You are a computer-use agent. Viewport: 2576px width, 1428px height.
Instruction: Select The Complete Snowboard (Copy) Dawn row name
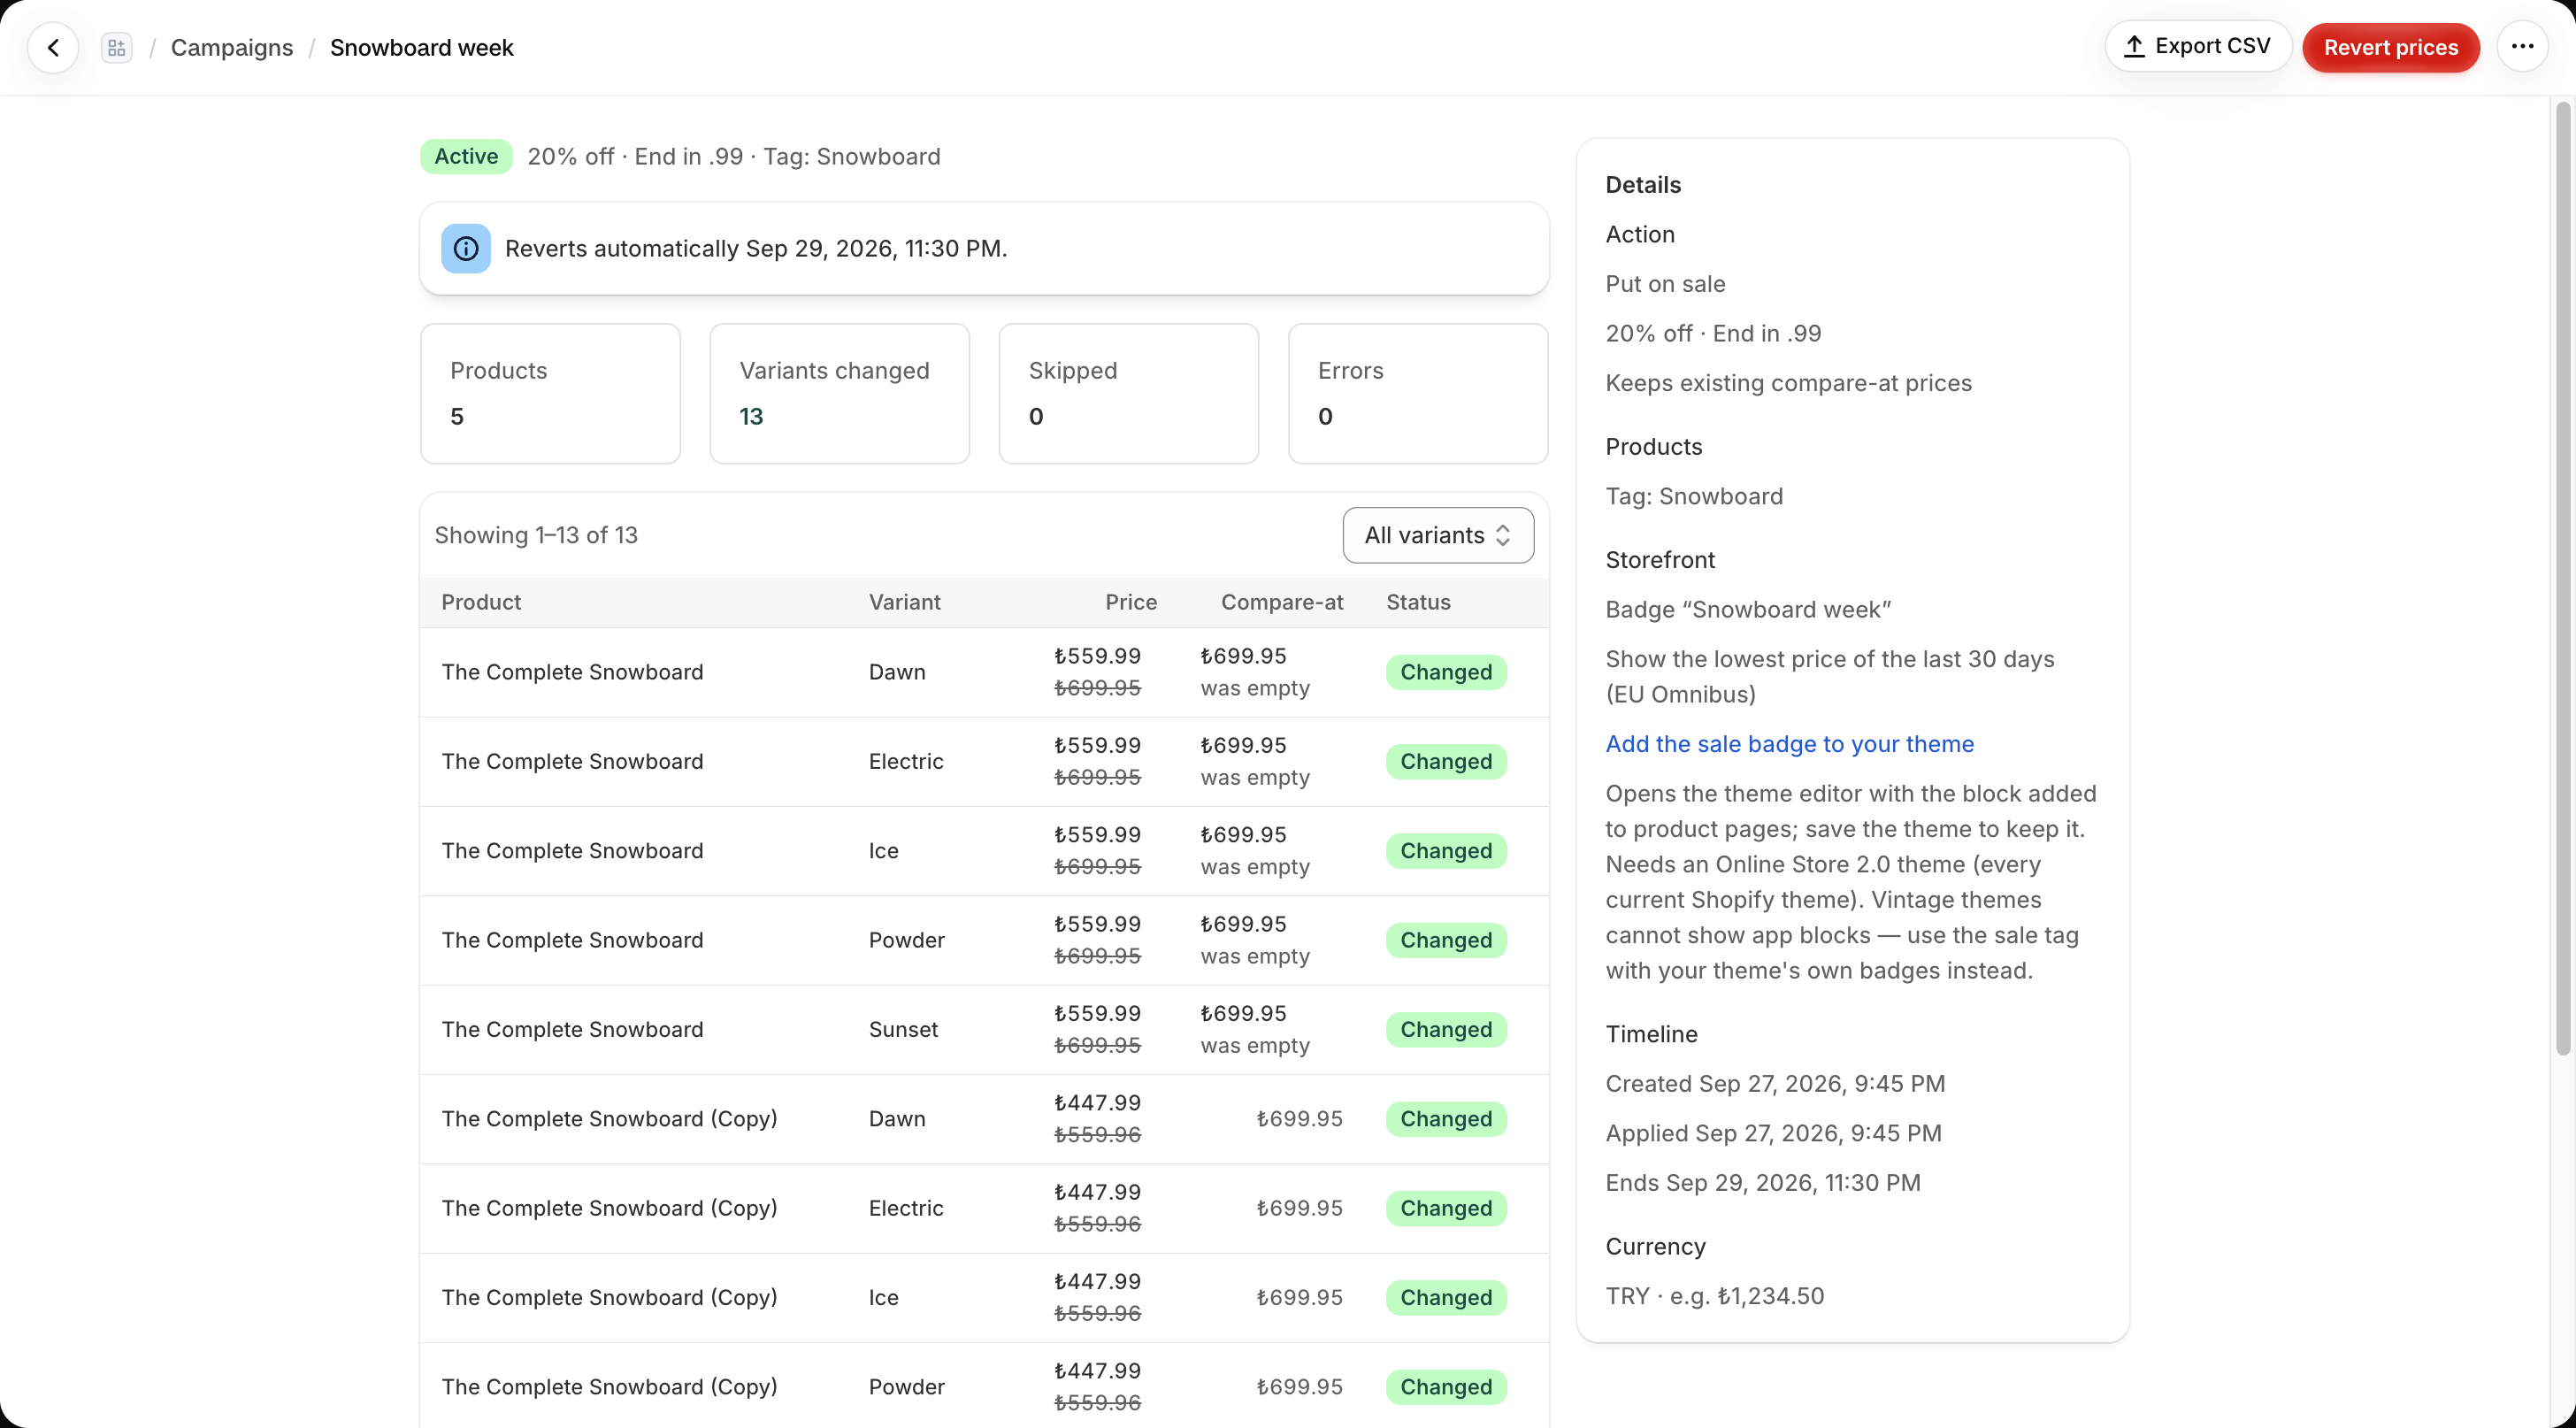pos(609,1118)
